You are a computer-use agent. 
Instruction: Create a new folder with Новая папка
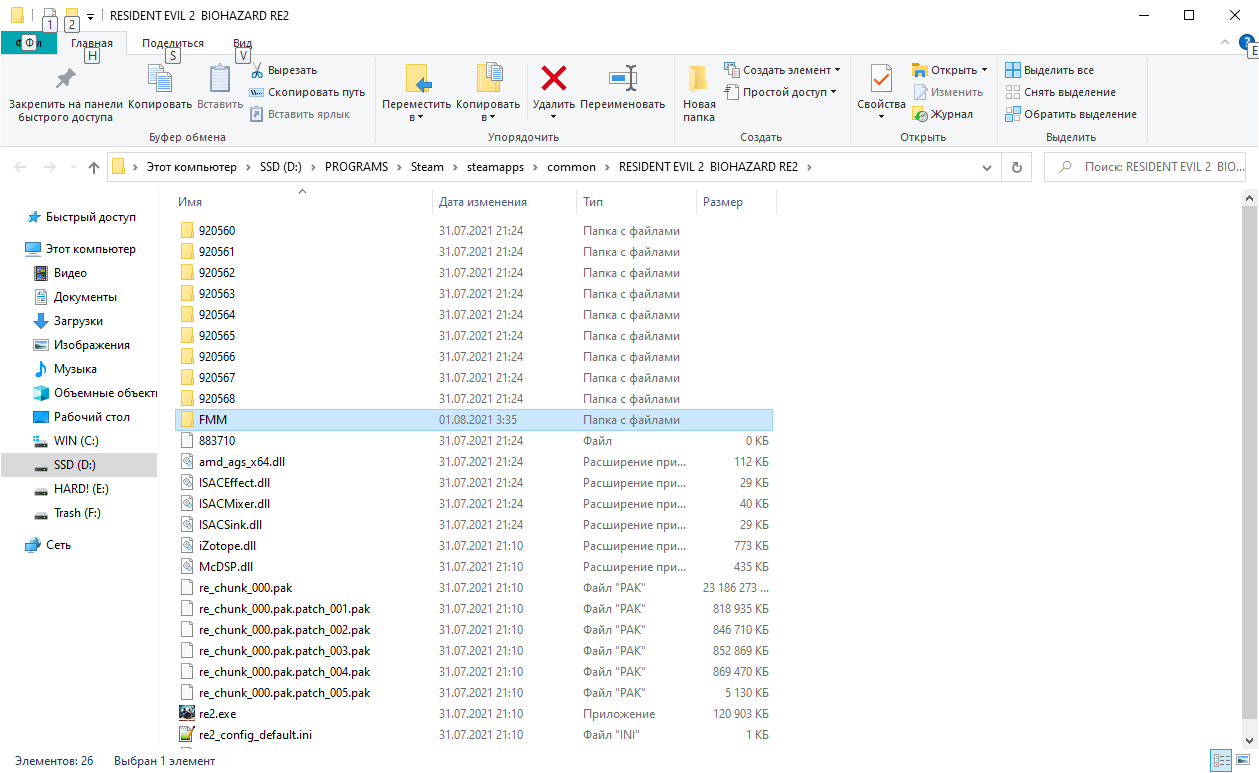pyautogui.click(x=699, y=94)
